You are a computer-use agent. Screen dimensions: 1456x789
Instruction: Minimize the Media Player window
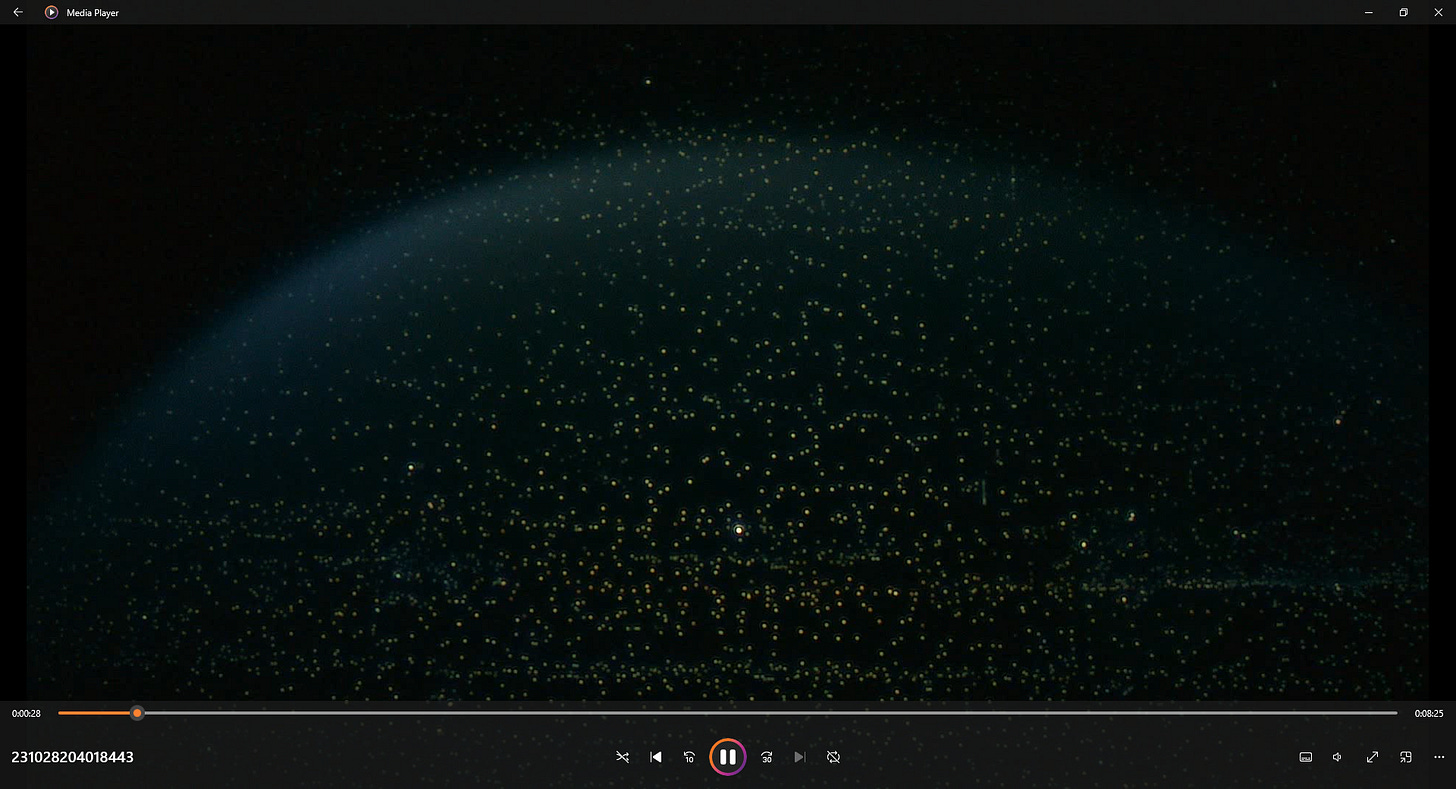(1368, 12)
